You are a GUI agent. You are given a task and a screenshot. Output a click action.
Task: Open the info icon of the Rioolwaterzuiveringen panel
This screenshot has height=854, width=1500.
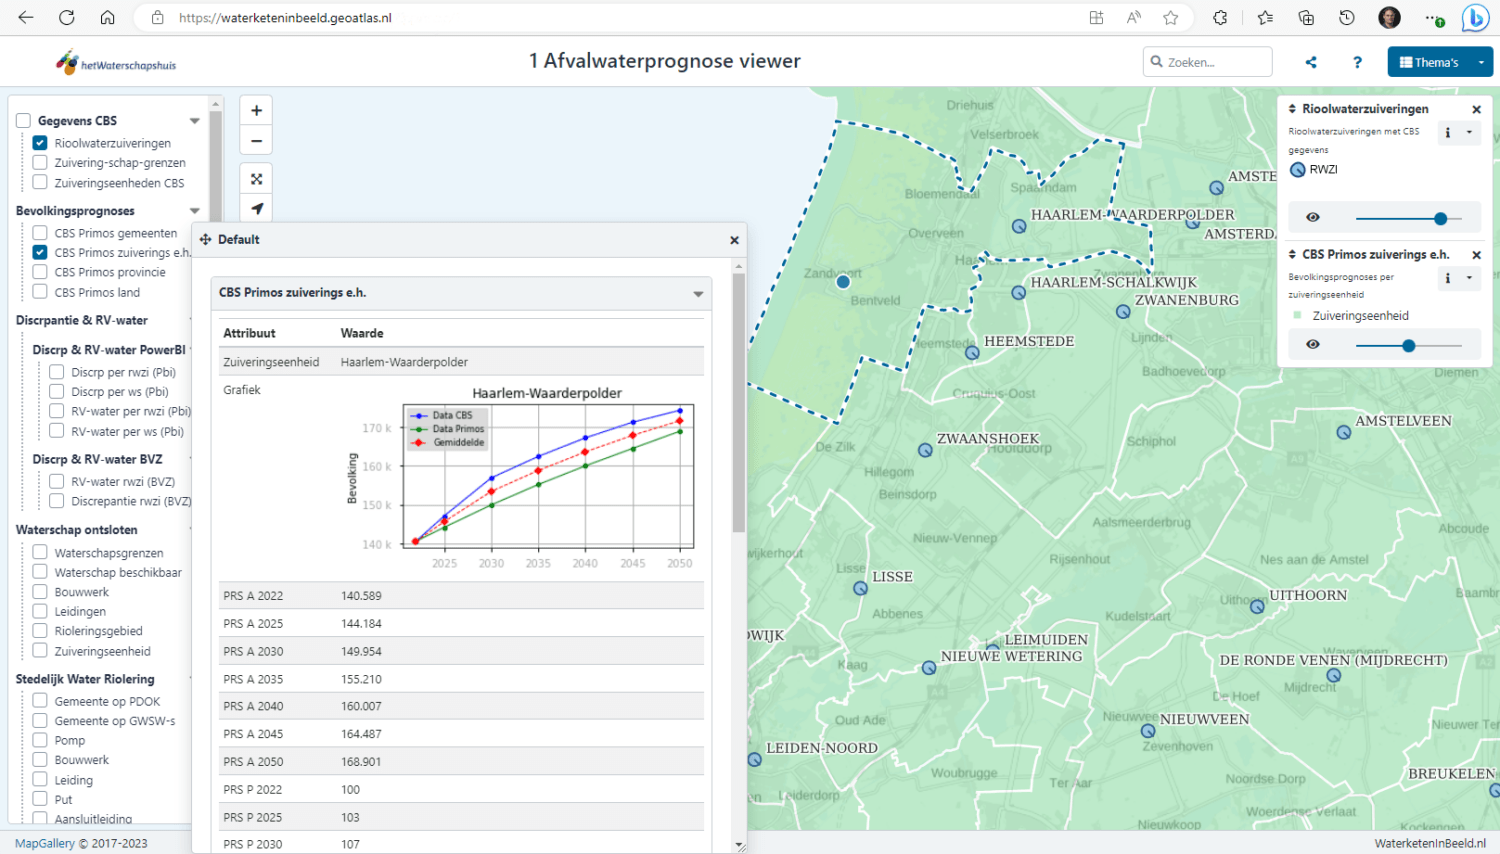tap(1449, 132)
